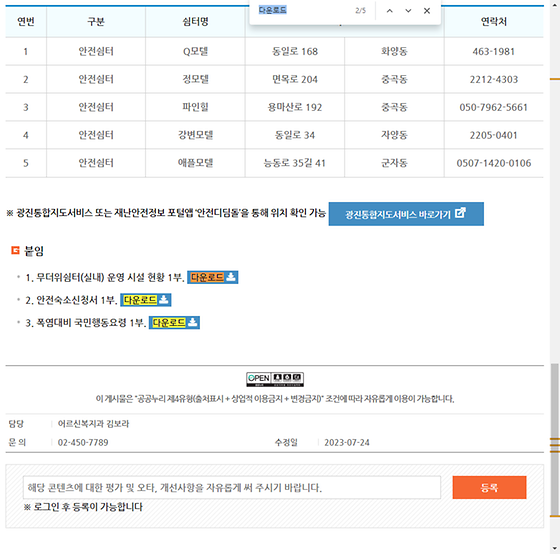Click inquiry number 02-450-7789
This screenshot has width=560, height=554.
83,443
